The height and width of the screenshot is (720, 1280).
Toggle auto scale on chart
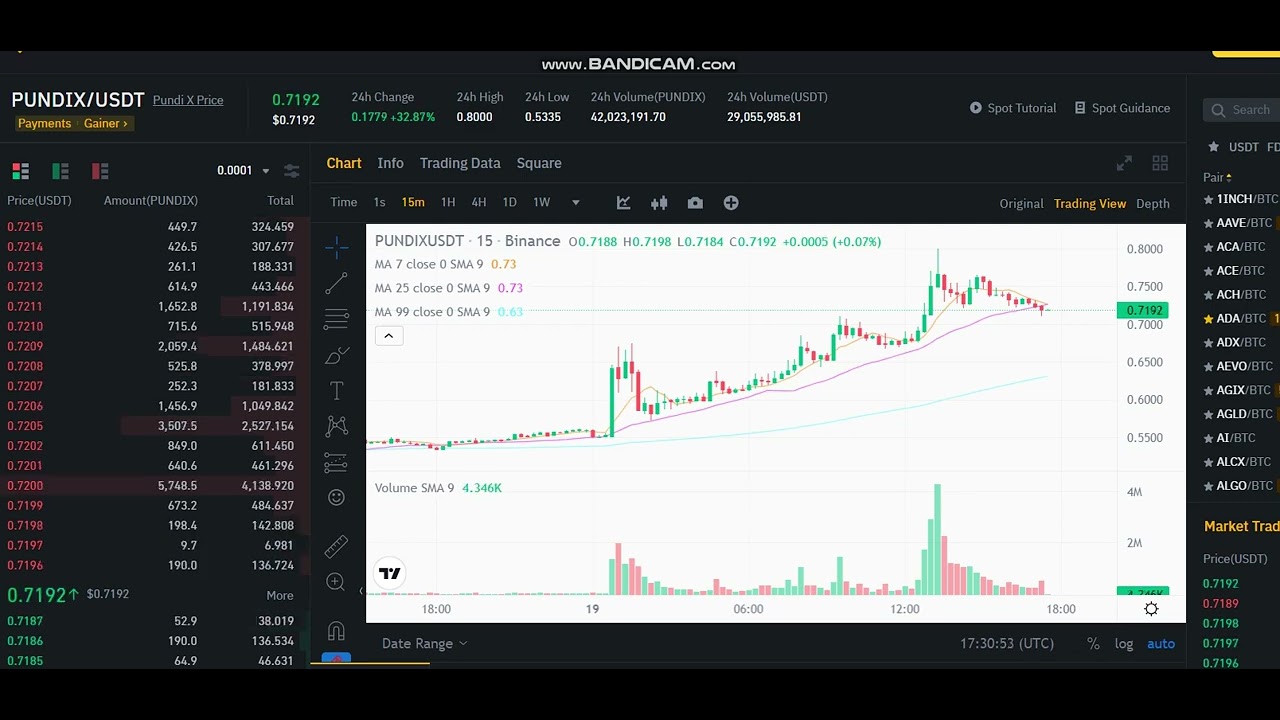[1161, 644]
